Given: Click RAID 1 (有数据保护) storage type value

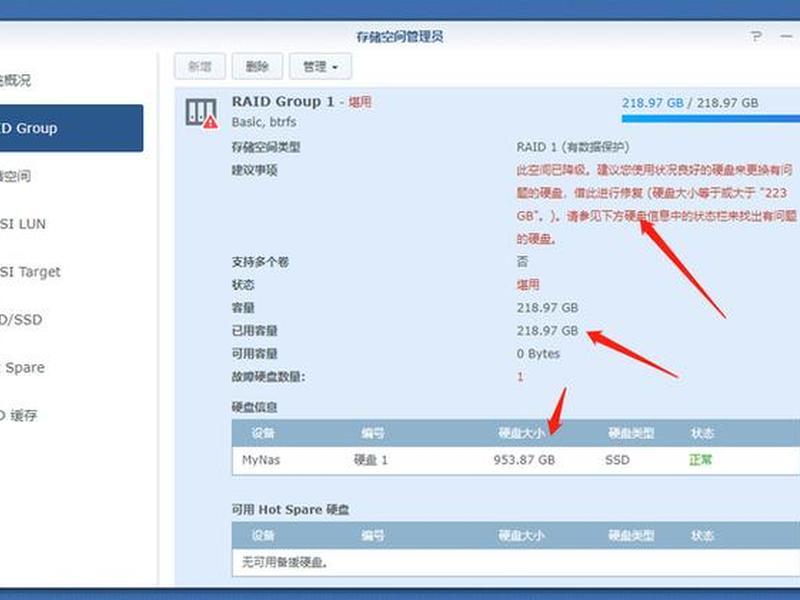Looking at the screenshot, I should pyautogui.click(x=572, y=147).
